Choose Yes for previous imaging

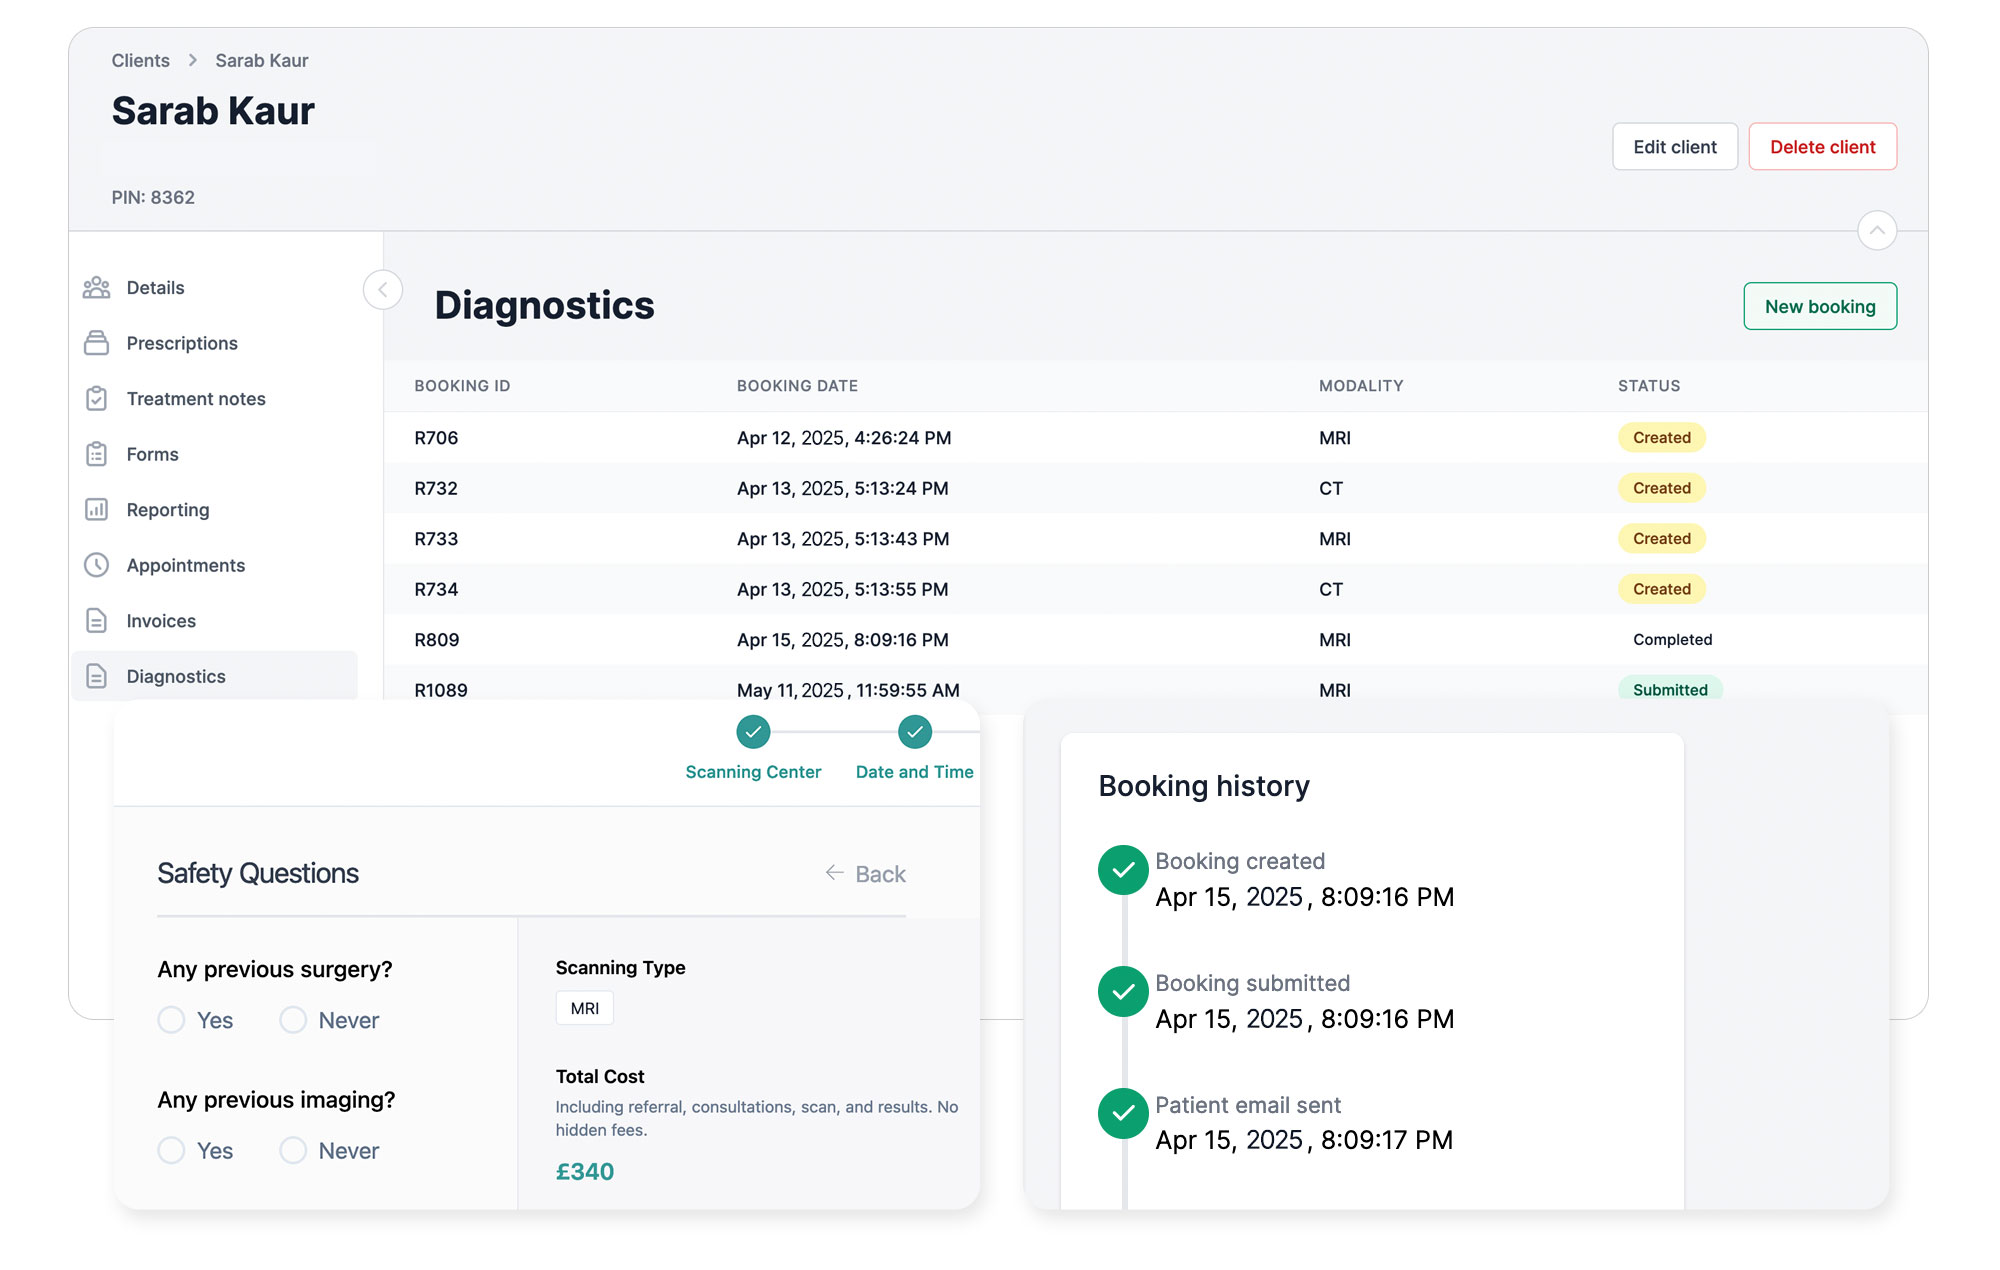point(172,1150)
